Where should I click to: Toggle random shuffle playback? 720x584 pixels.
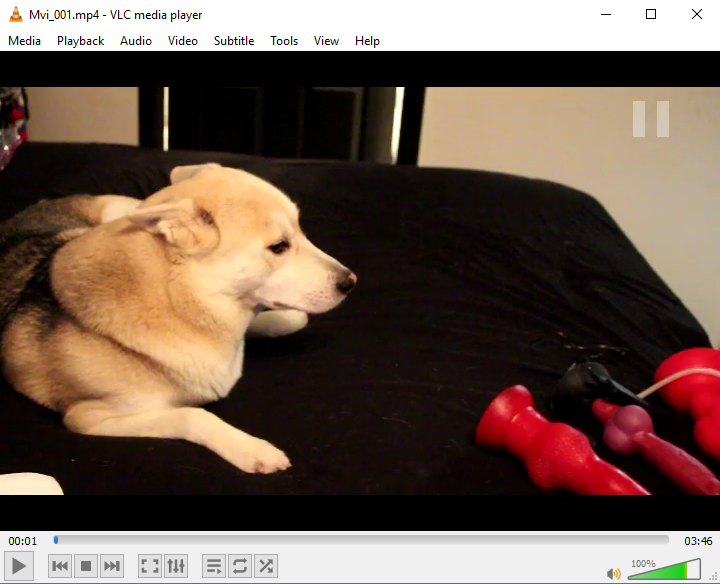click(266, 566)
